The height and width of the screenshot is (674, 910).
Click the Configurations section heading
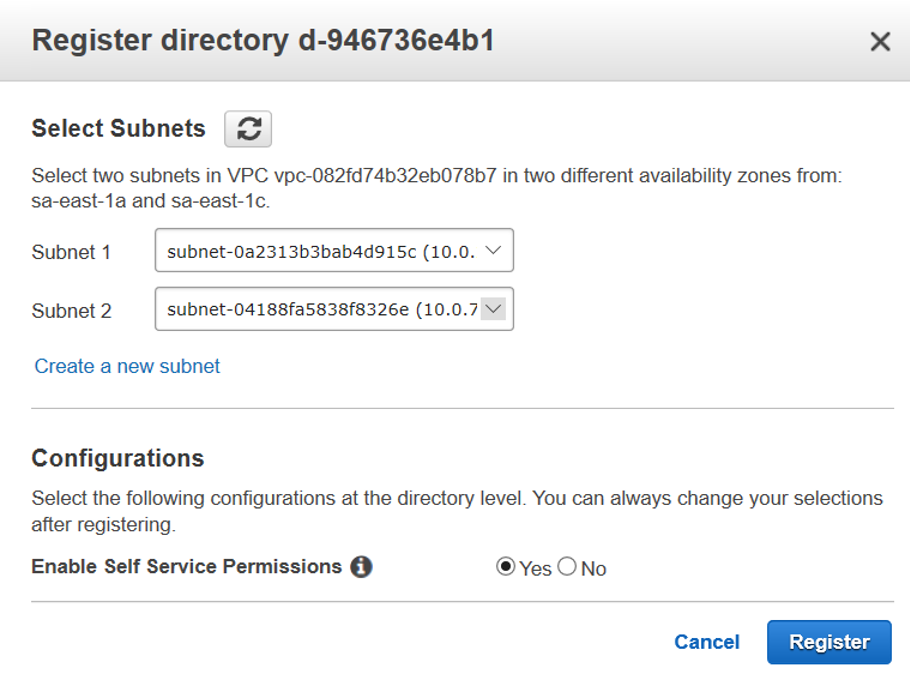pos(117,458)
